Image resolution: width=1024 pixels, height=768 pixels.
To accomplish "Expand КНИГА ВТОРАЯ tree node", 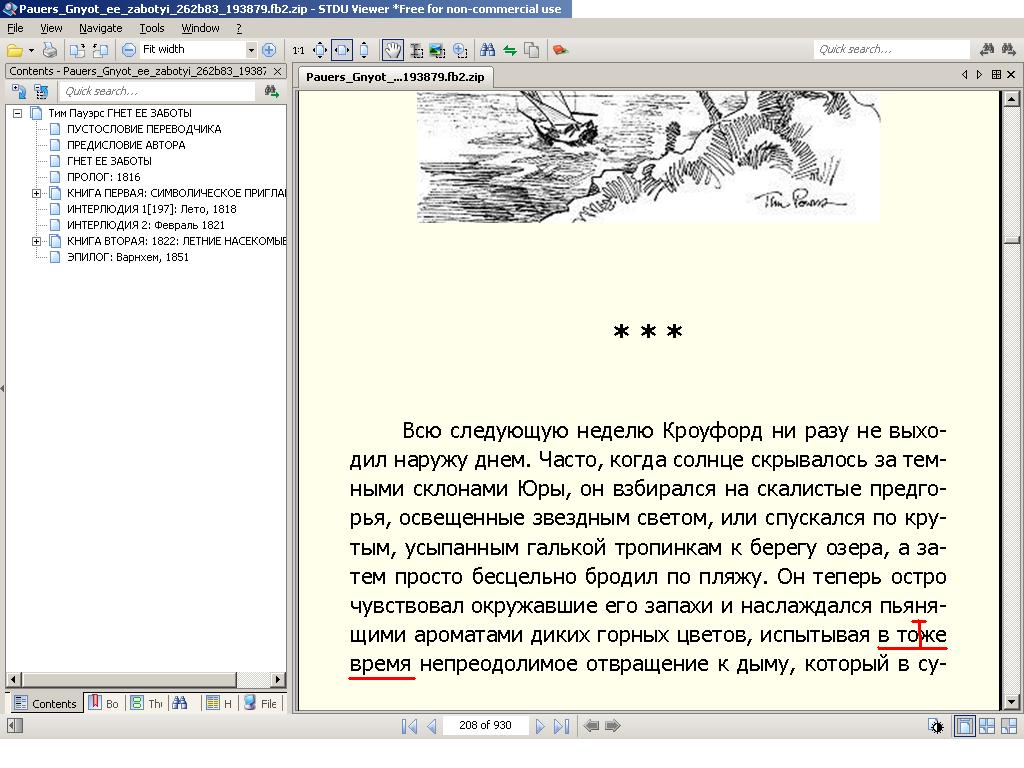I will 37,241.
